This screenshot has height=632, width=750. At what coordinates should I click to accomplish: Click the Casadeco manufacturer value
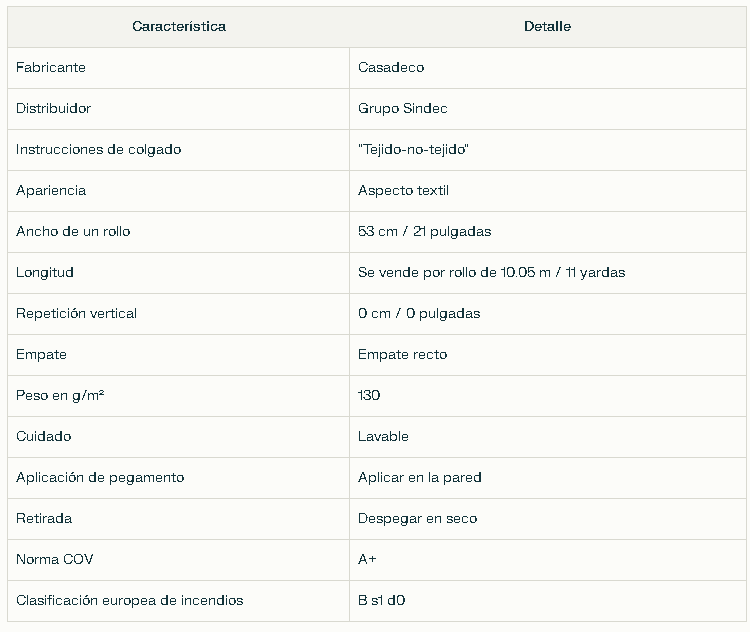(x=391, y=67)
